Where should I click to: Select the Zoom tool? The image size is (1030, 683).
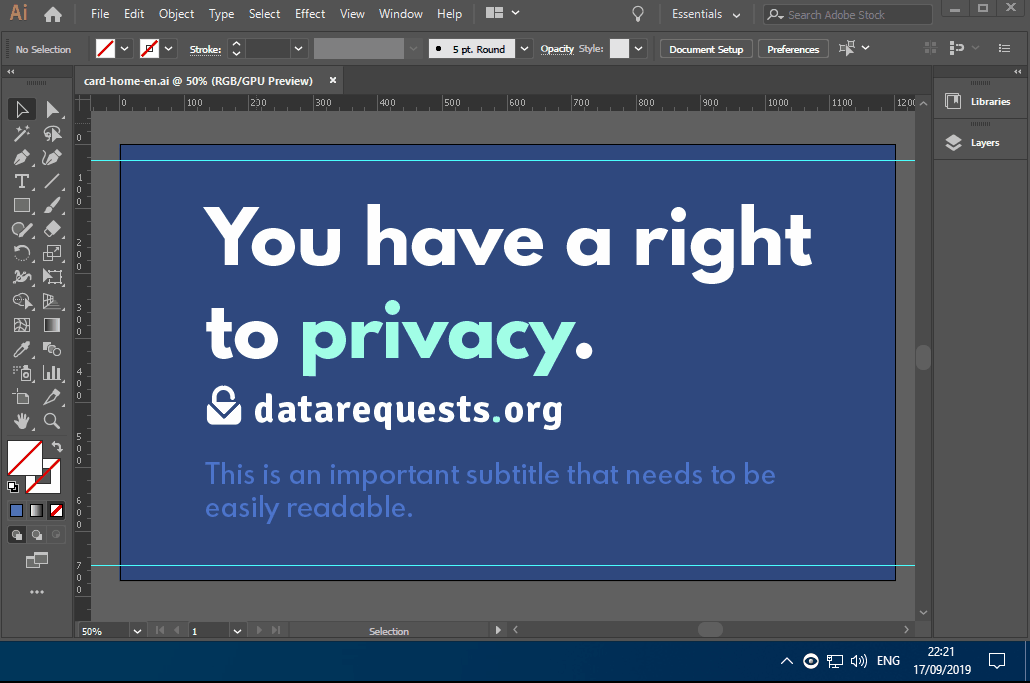point(52,421)
